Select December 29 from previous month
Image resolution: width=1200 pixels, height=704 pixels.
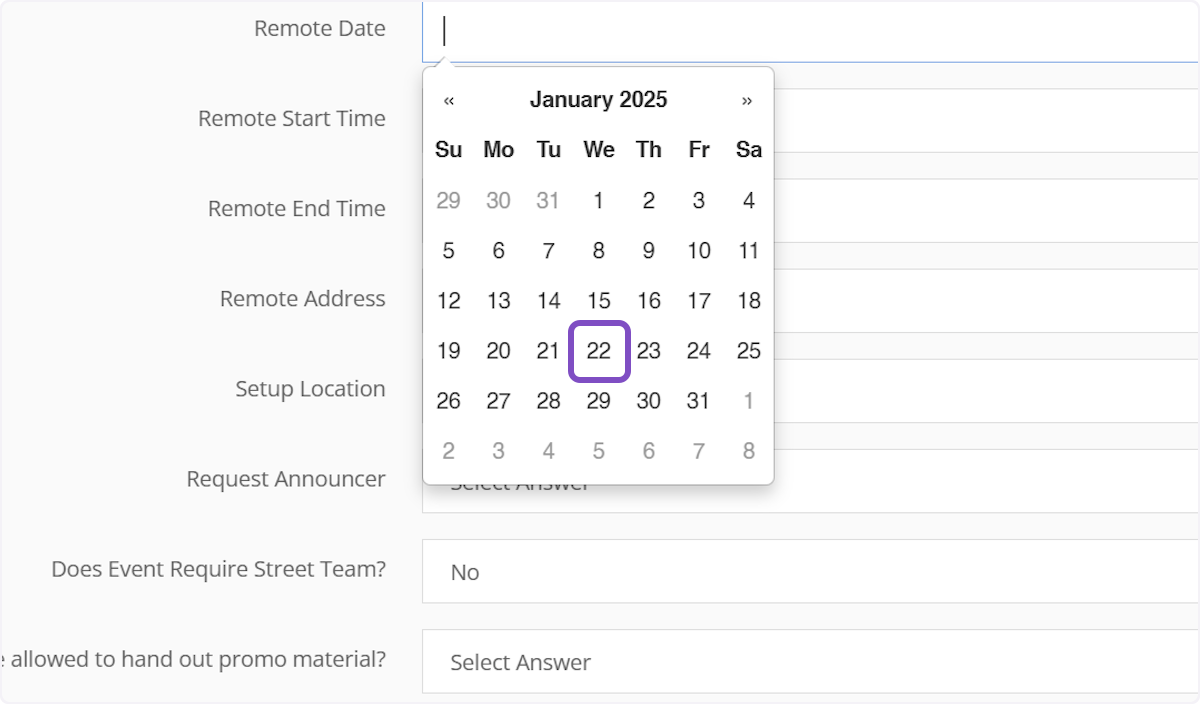[449, 200]
